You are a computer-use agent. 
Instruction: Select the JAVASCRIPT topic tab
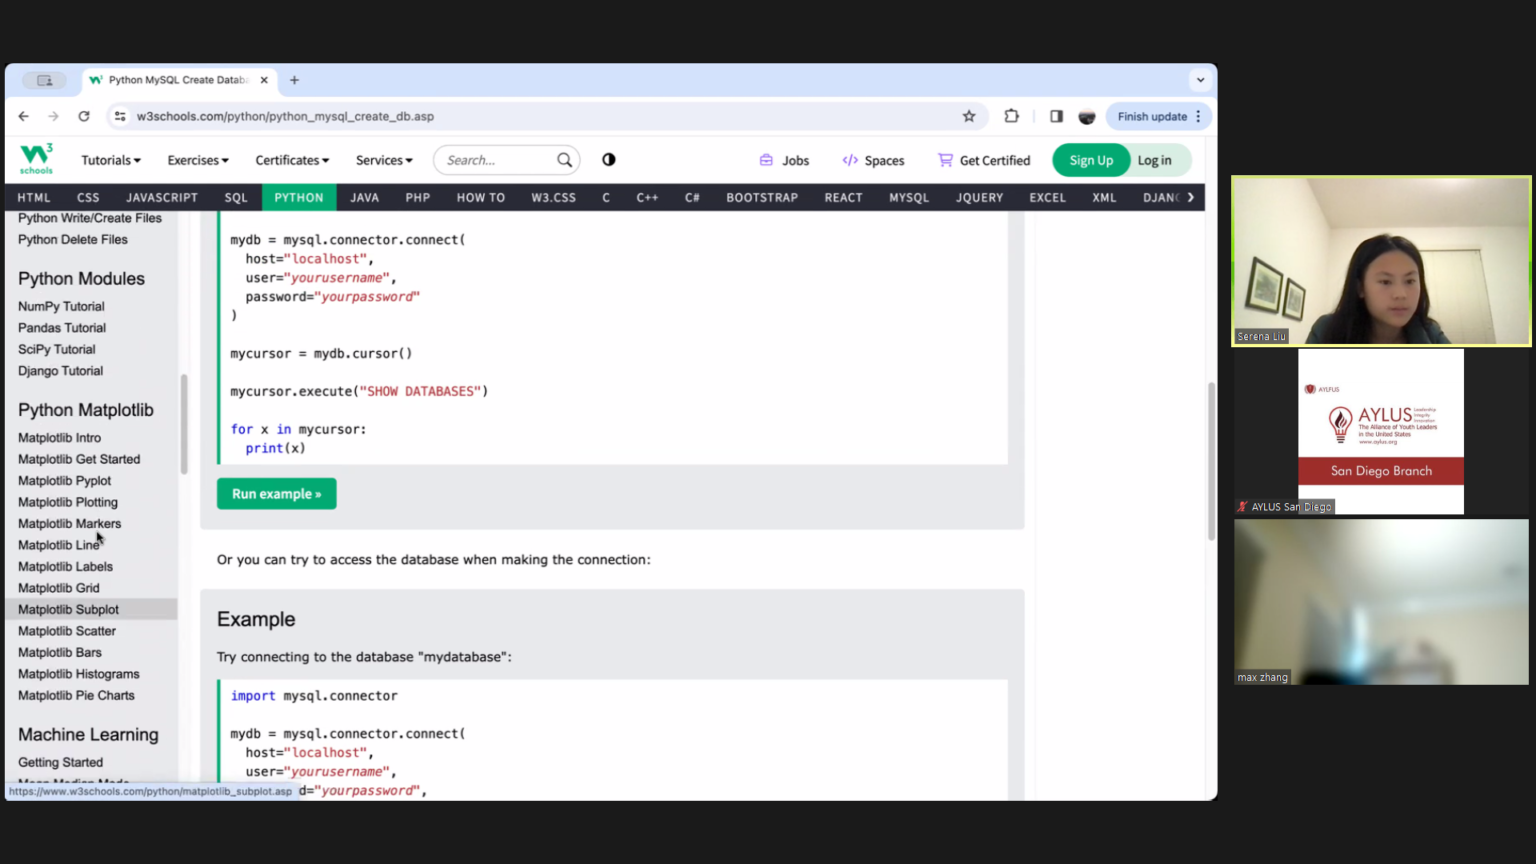click(162, 197)
